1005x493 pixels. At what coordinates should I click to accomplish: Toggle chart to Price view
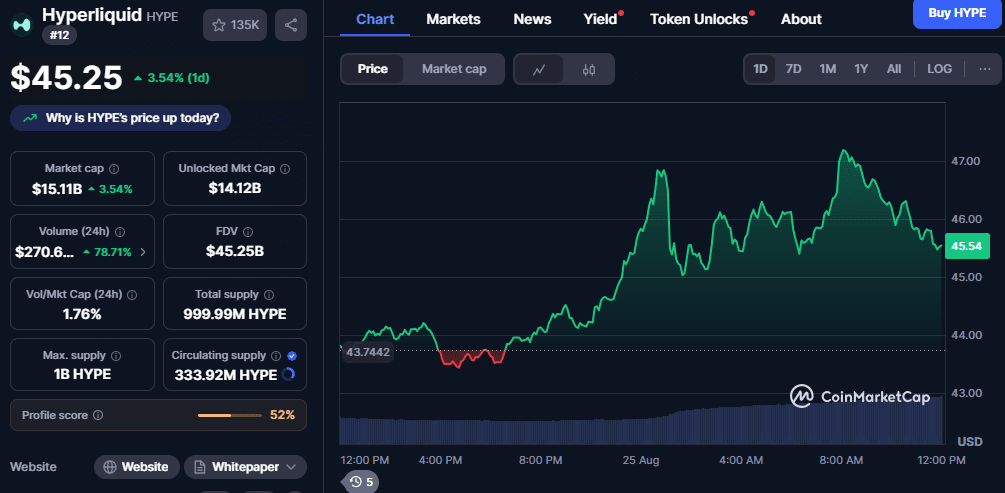372,69
